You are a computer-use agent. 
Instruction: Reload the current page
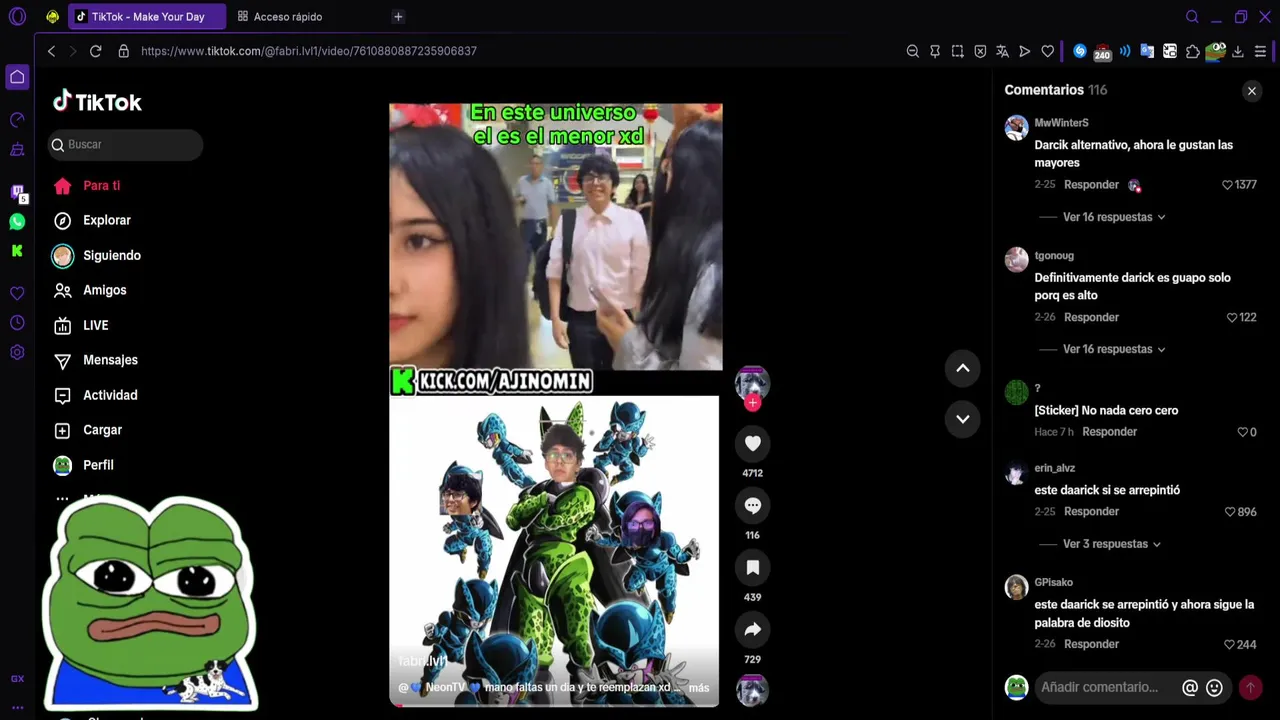point(95,51)
